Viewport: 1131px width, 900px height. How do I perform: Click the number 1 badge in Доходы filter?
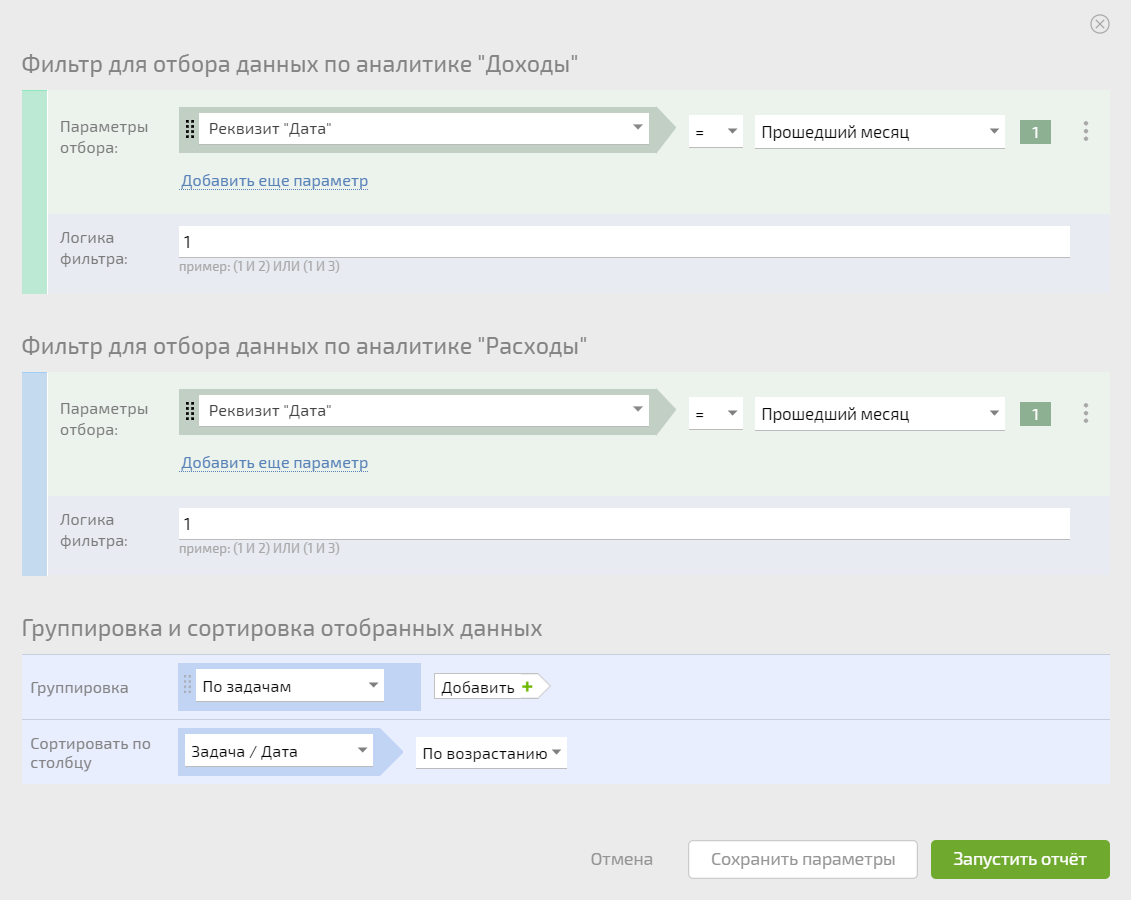[x=1035, y=132]
